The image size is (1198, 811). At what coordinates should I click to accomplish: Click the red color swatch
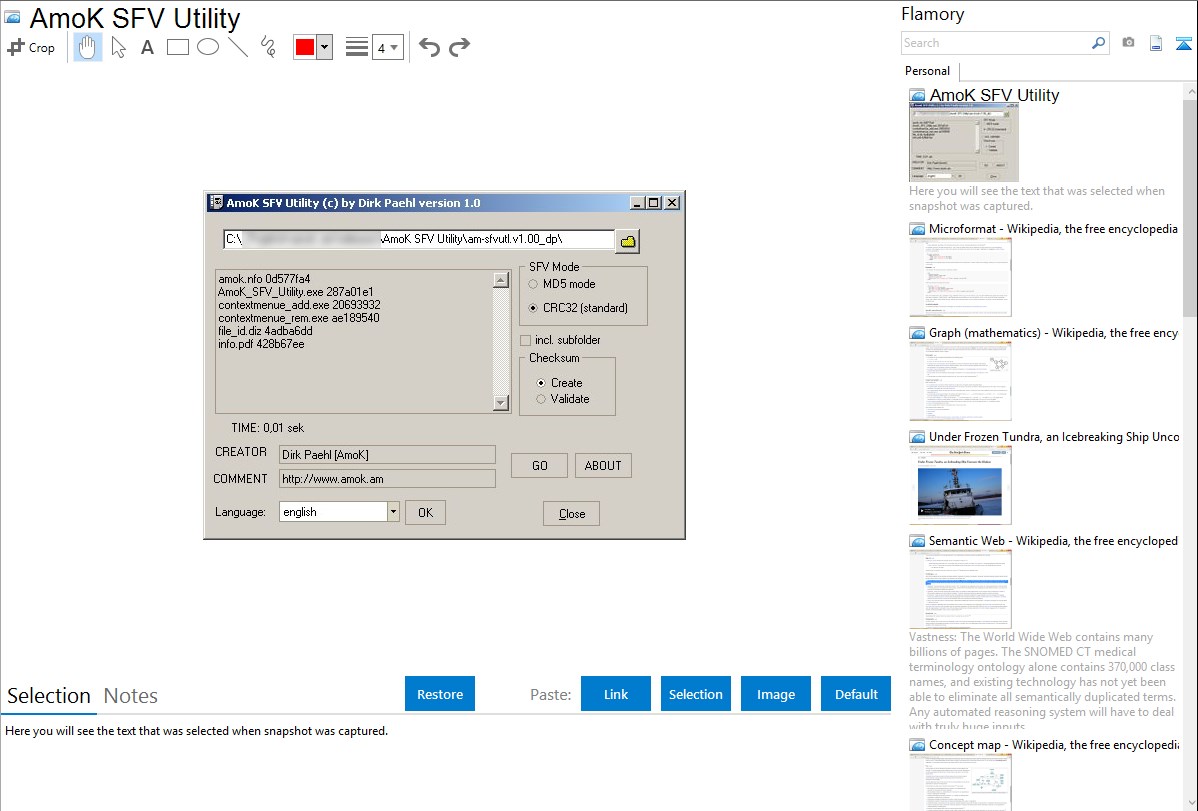pos(305,47)
